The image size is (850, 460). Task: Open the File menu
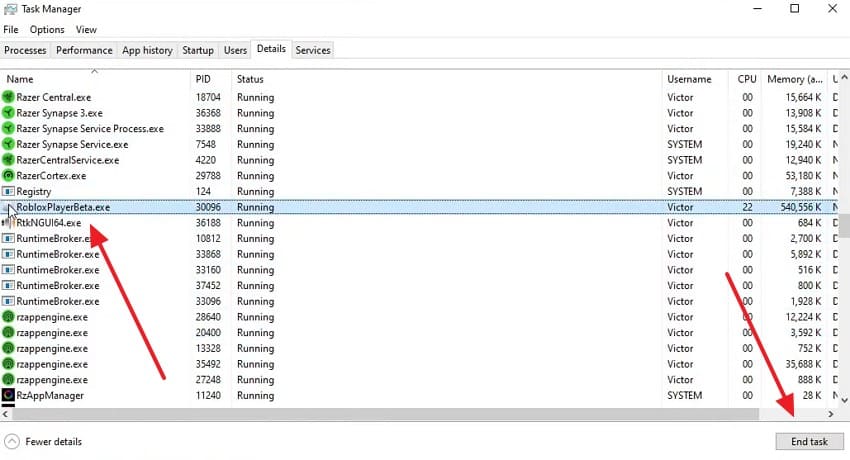point(11,30)
